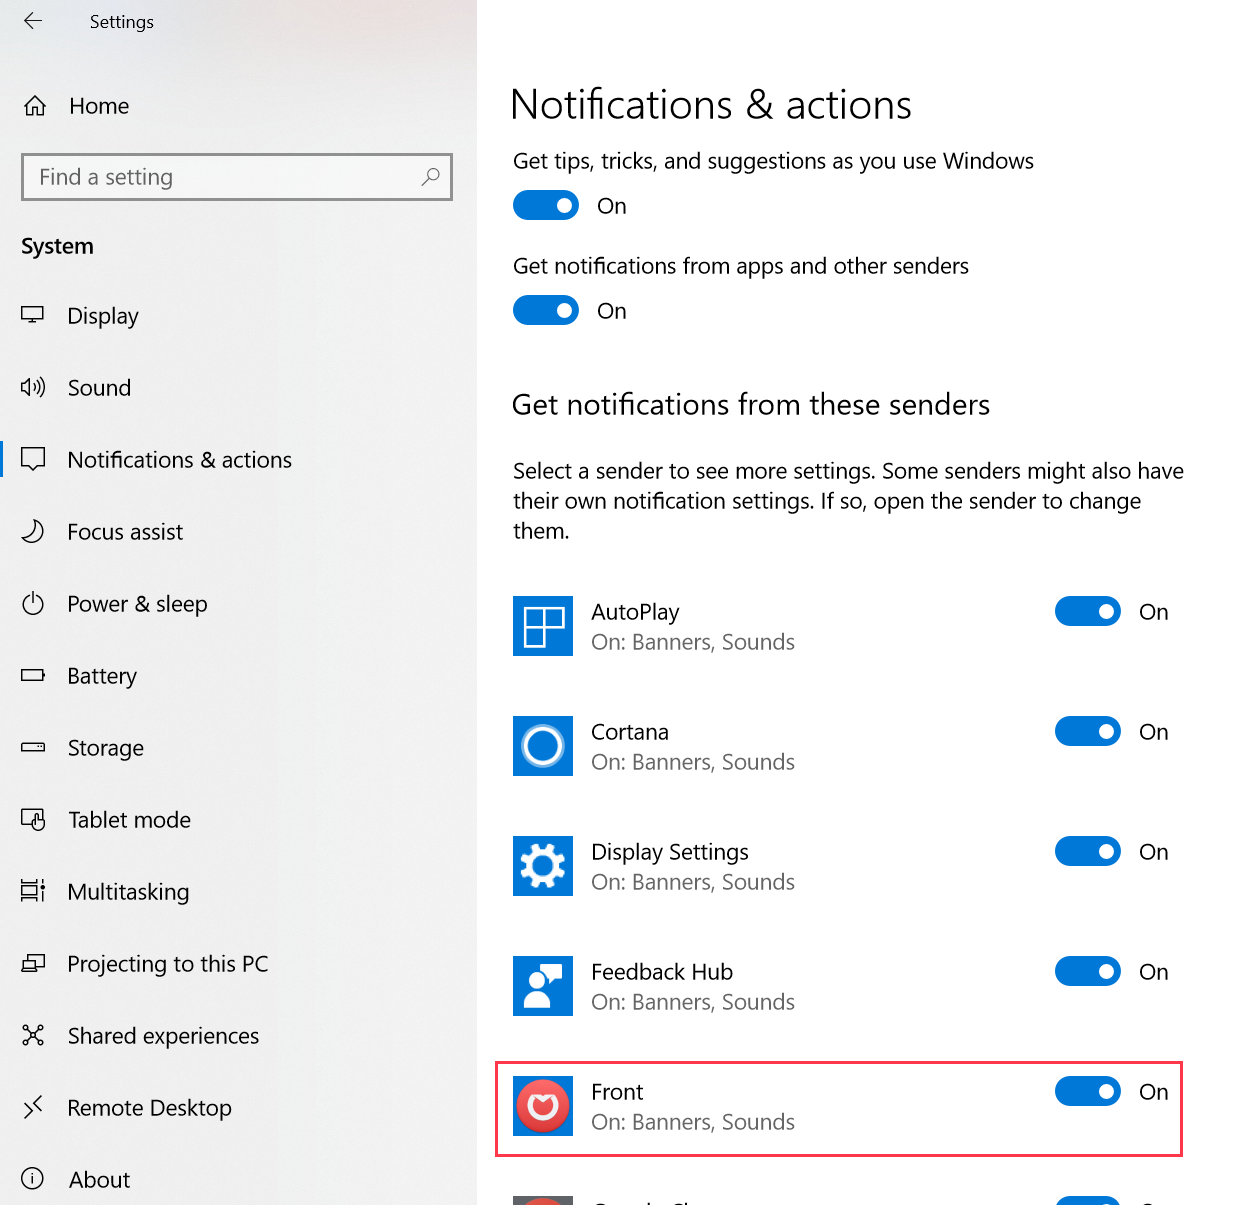1236x1205 pixels.
Task: Click the search magnifier icon in Find a setting
Action: click(430, 177)
